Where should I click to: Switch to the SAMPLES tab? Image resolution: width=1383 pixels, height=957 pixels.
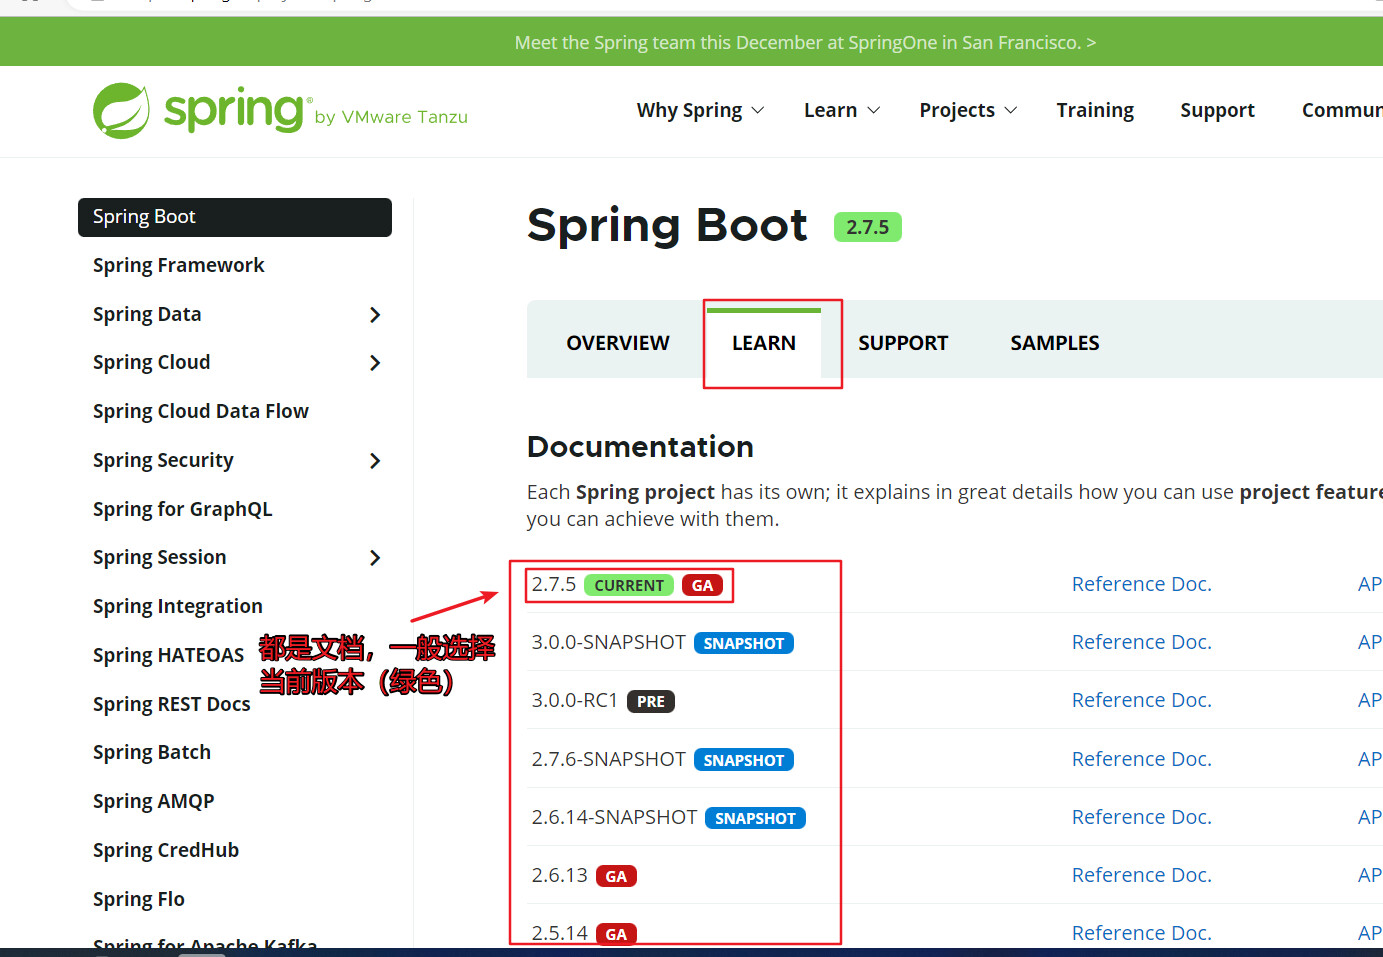point(1055,343)
